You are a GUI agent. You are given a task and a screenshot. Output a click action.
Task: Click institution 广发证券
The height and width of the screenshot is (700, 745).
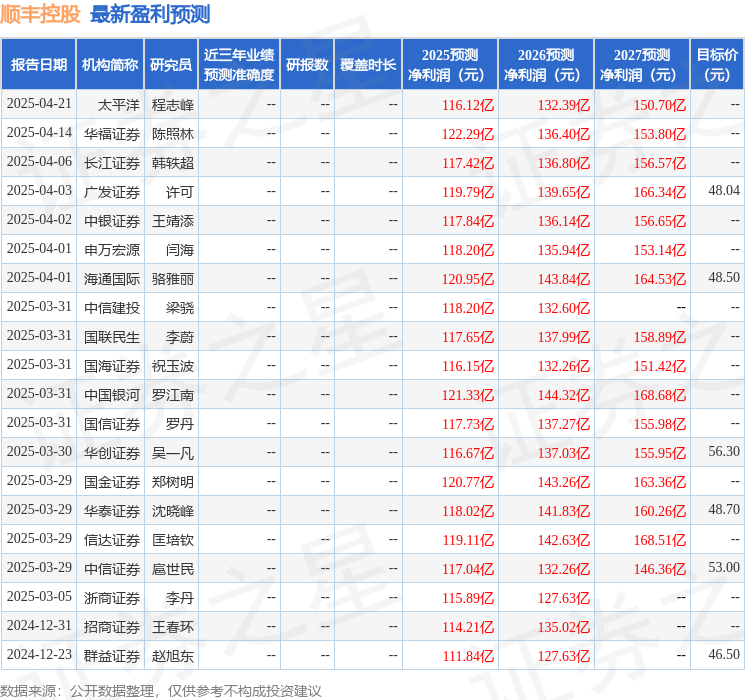pyautogui.click(x=112, y=192)
